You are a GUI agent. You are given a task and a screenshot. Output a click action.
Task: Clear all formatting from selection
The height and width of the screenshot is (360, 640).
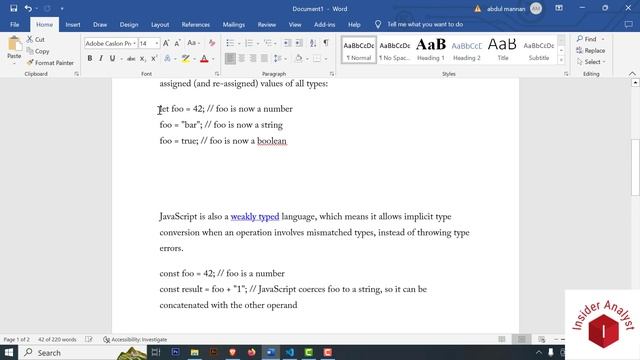coord(211,43)
